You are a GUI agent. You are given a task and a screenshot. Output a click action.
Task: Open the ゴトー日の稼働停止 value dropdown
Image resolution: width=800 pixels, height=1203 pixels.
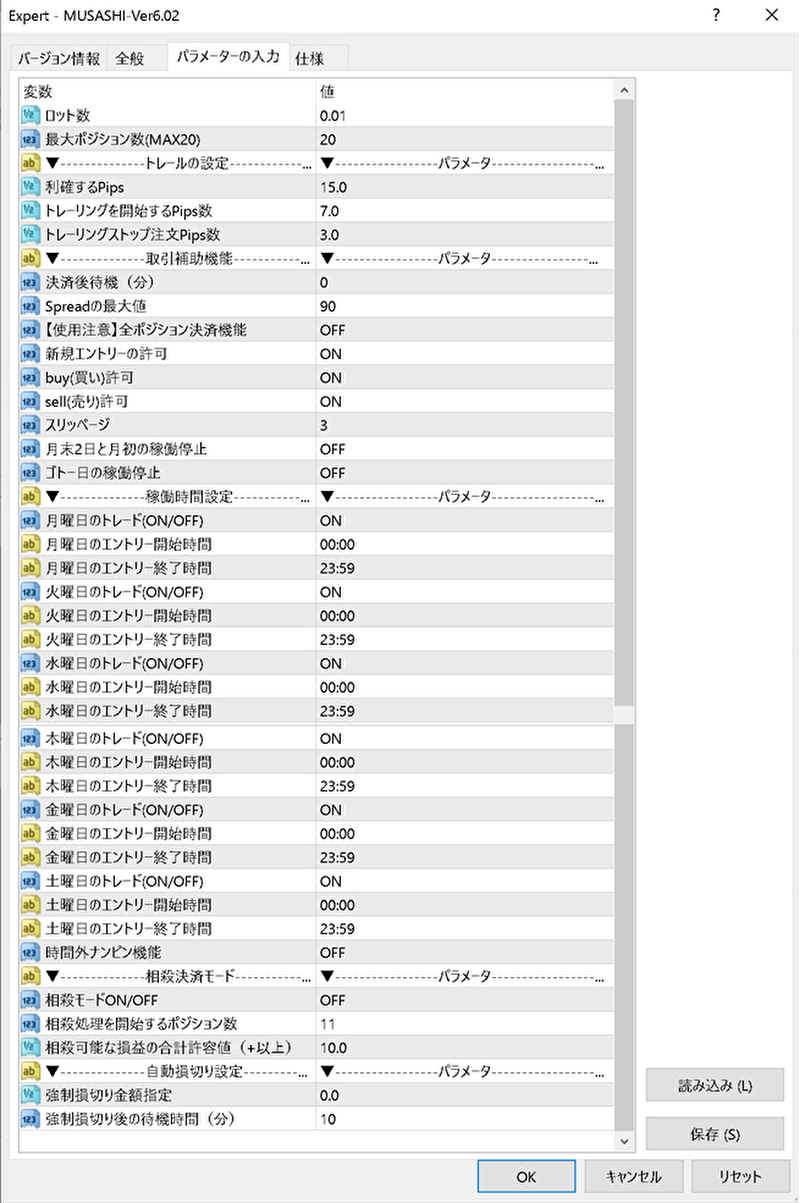pos(332,473)
